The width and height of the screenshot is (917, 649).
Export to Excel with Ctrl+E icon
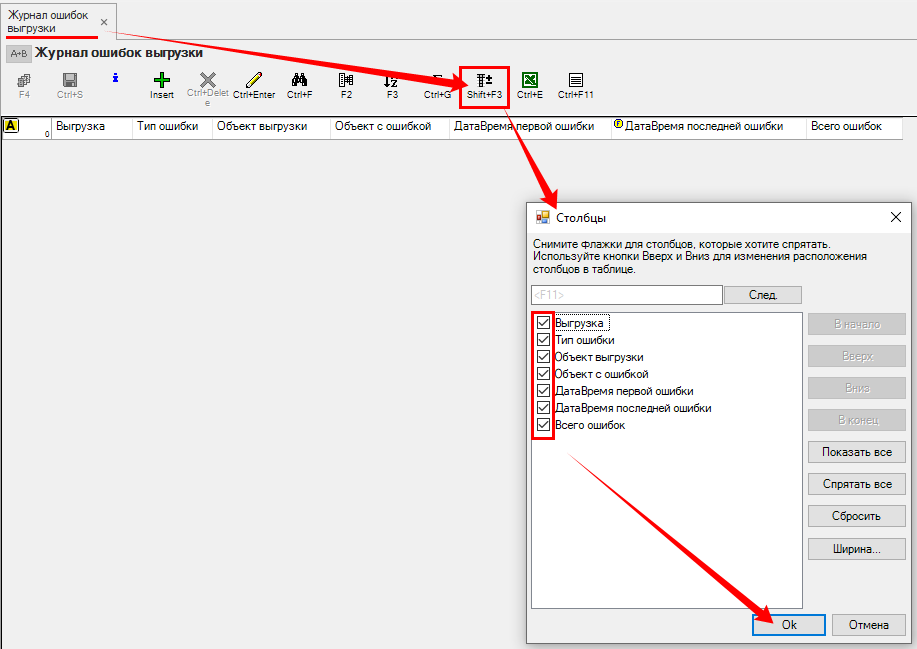pos(530,80)
